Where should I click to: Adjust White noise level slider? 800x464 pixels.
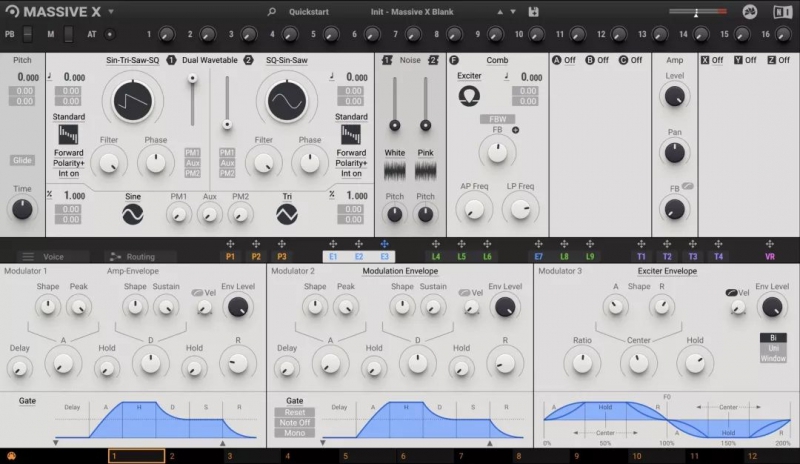[394, 103]
